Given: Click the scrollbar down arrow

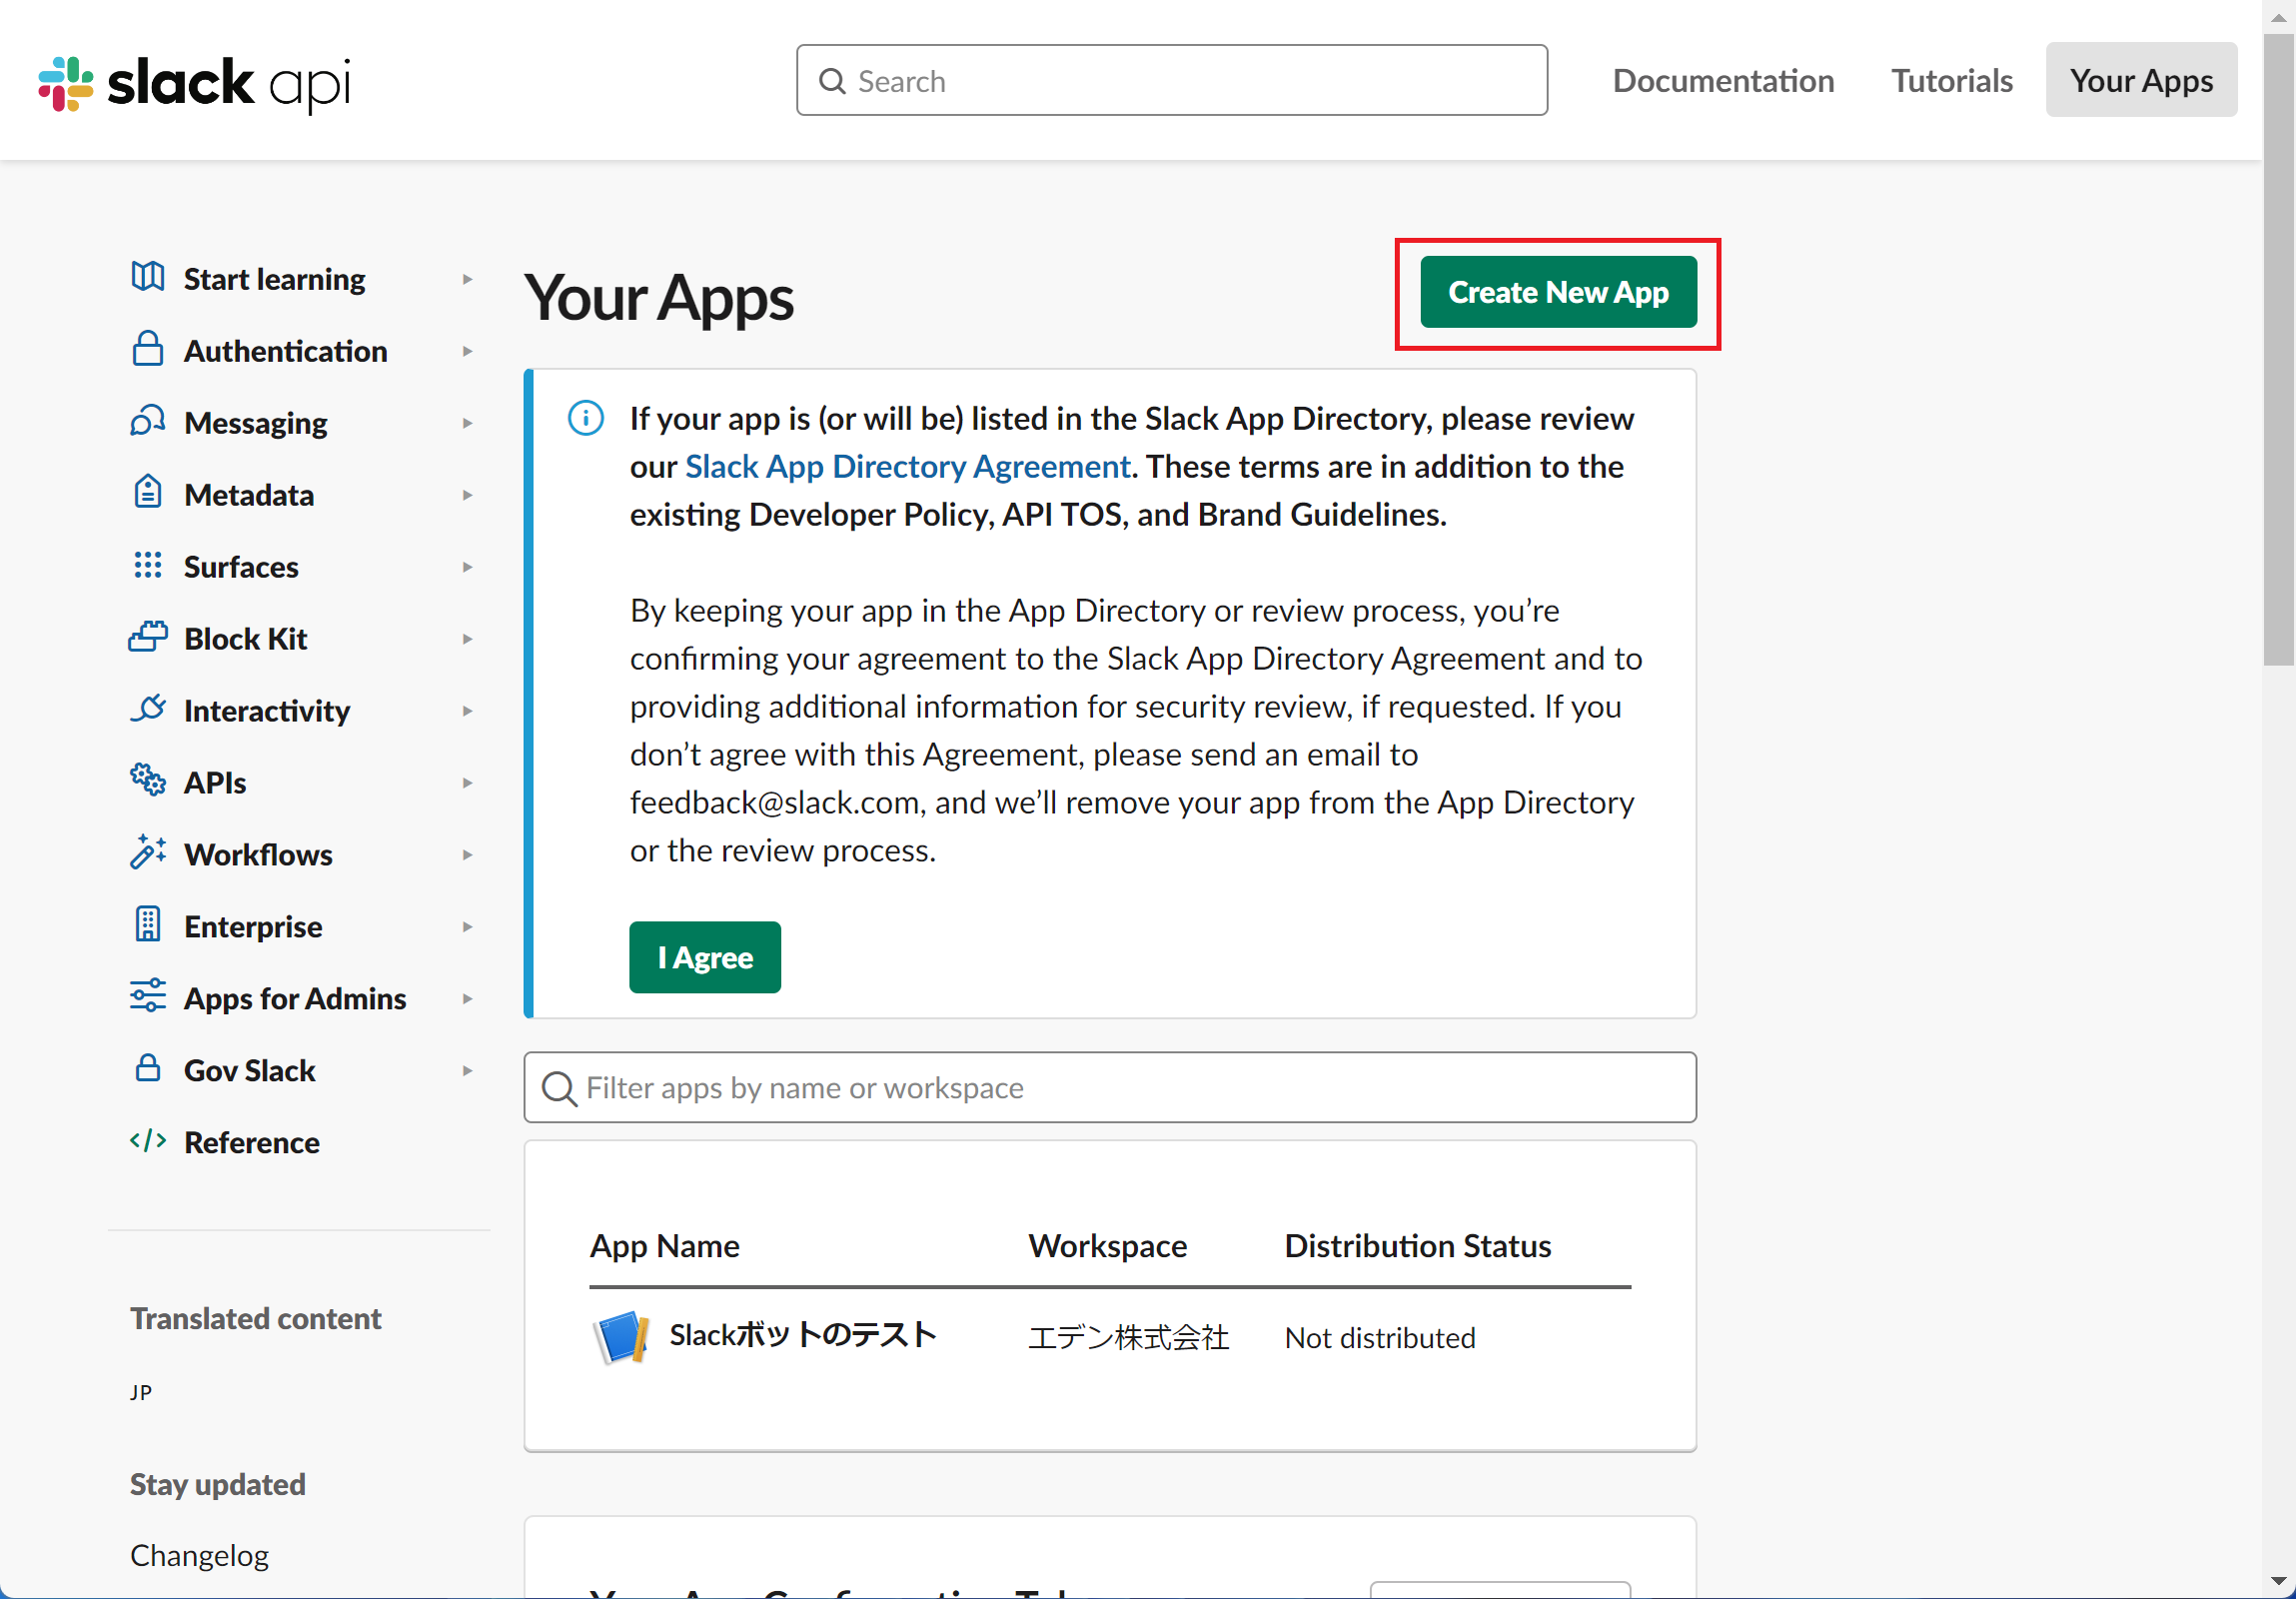Looking at the screenshot, I should coord(2279,1582).
